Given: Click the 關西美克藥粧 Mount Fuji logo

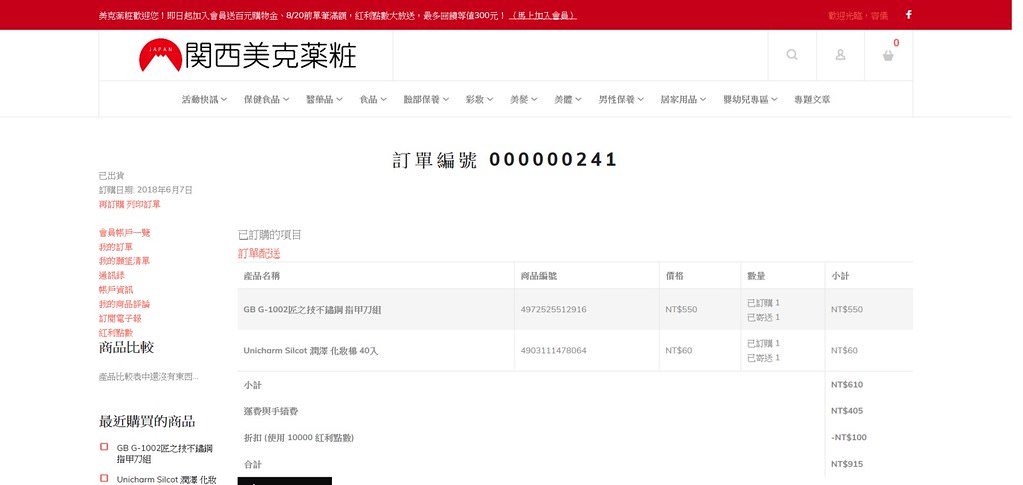Looking at the screenshot, I should coord(247,55).
